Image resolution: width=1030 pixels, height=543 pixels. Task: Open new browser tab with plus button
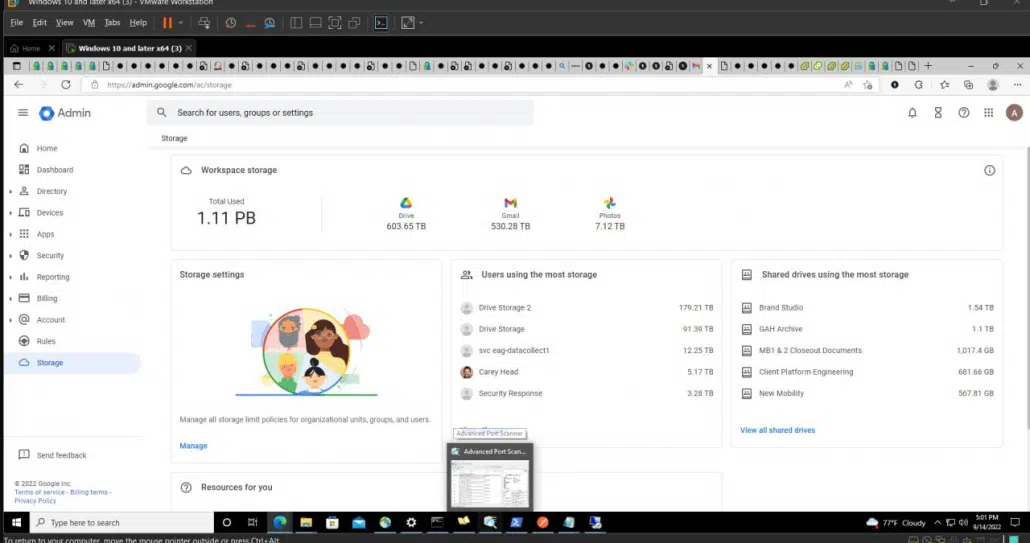pyautogui.click(x=928, y=66)
